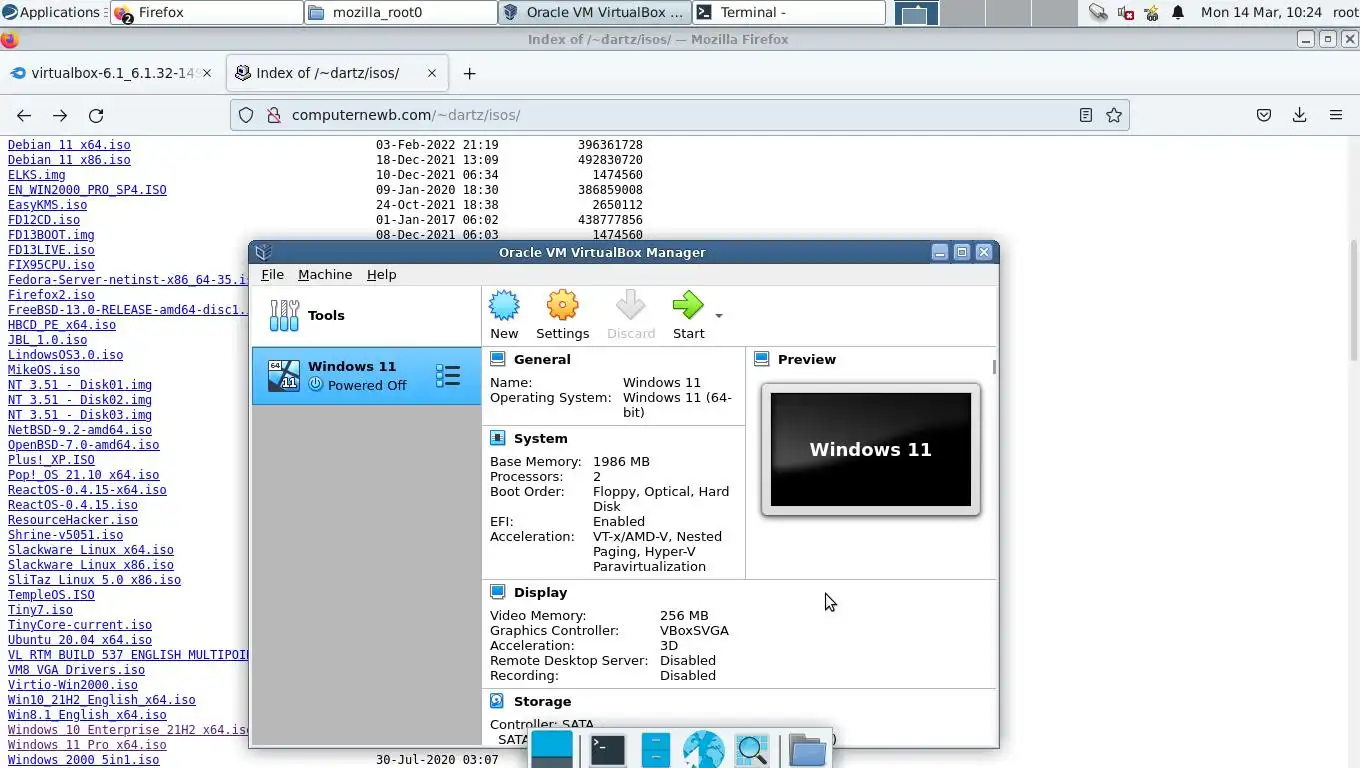Open the terminal icon in bottom dock
Viewport: 1360px width, 768px height.
click(607, 750)
